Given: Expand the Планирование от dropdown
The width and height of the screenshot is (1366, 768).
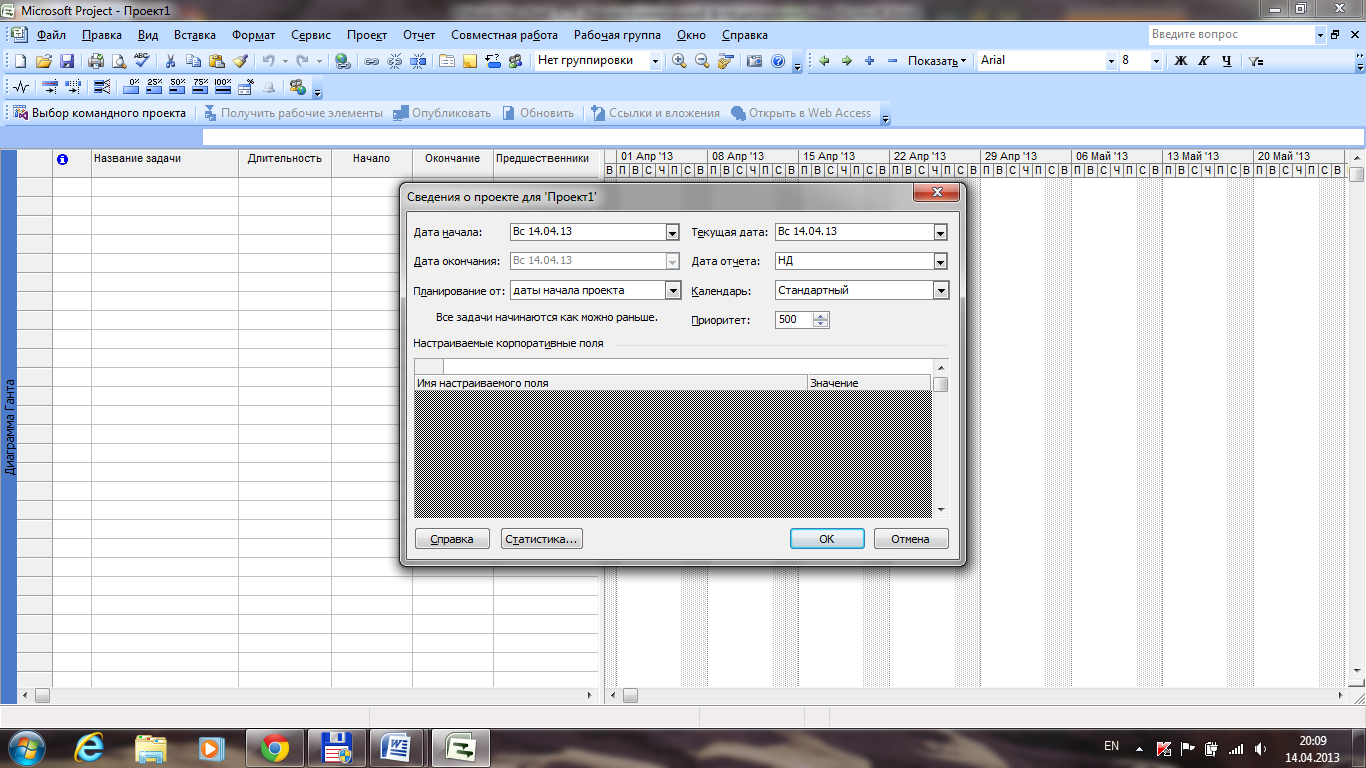Looking at the screenshot, I should [x=672, y=290].
